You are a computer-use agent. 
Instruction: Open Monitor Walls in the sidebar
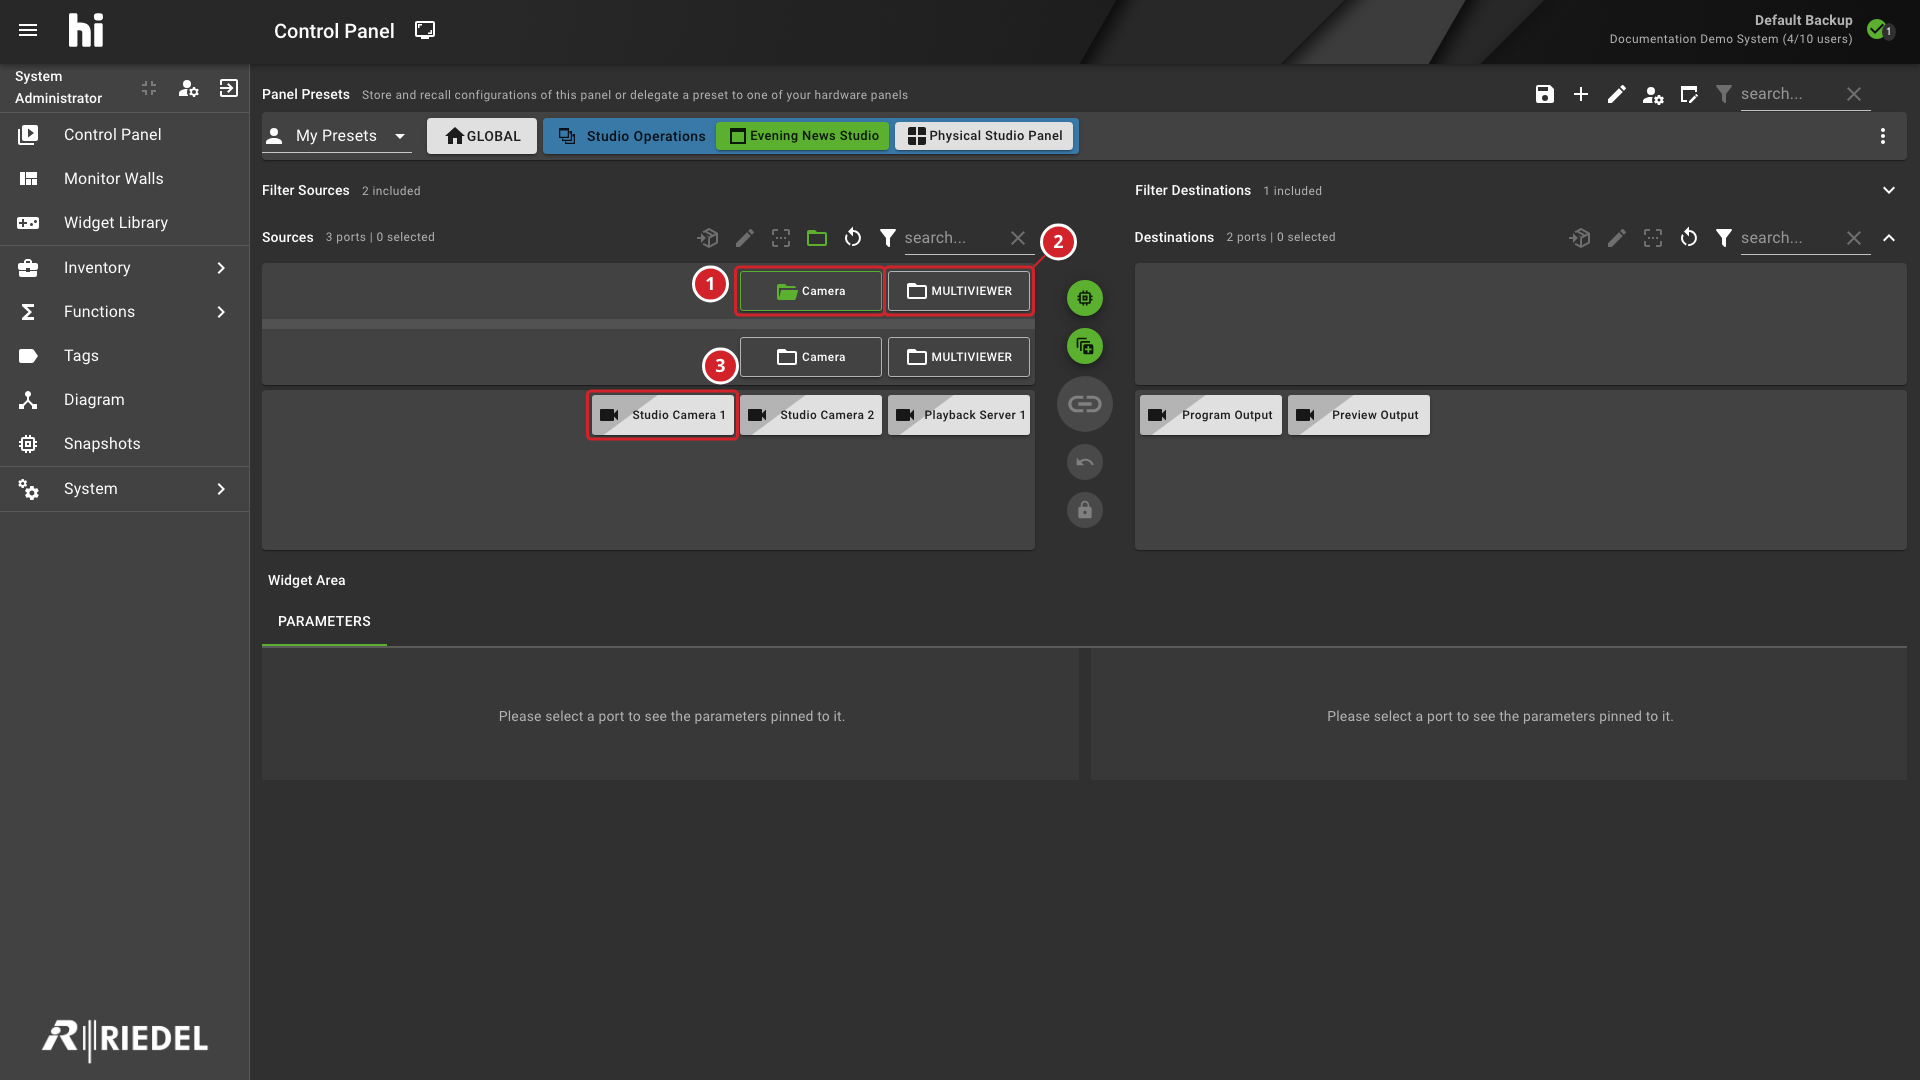click(x=124, y=179)
